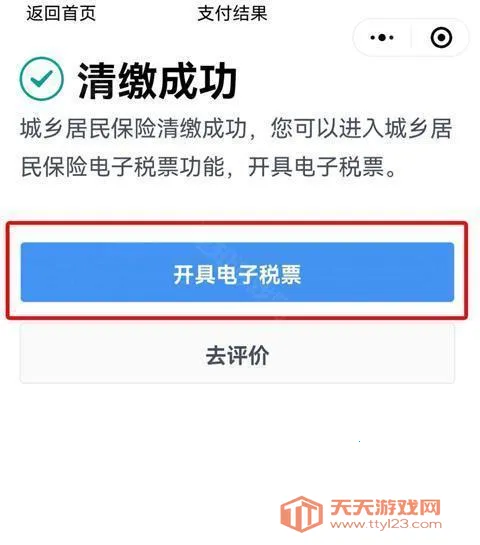Tap the mini program close circle icon
The height and width of the screenshot is (545, 480).
[441, 37]
